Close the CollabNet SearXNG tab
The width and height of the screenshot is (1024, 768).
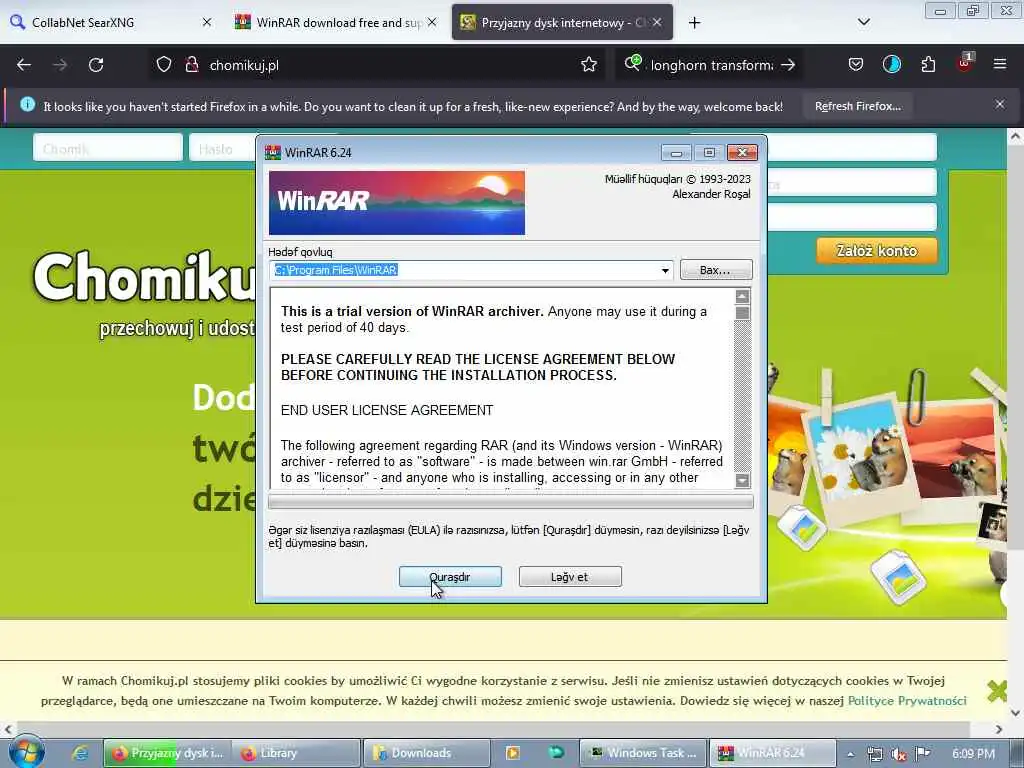coord(207,22)
